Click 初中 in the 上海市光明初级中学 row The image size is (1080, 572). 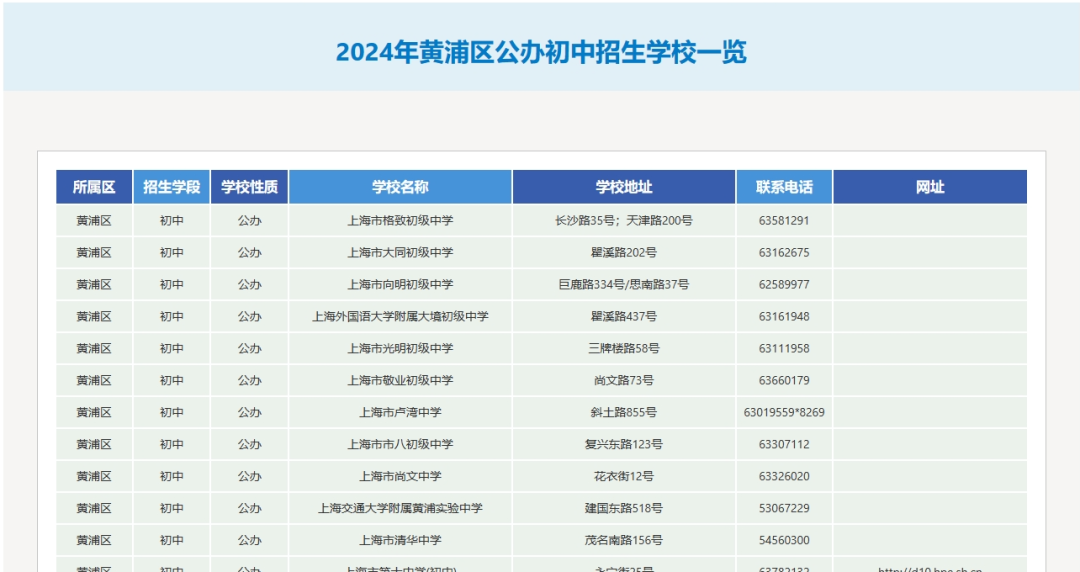coord(172,349)
